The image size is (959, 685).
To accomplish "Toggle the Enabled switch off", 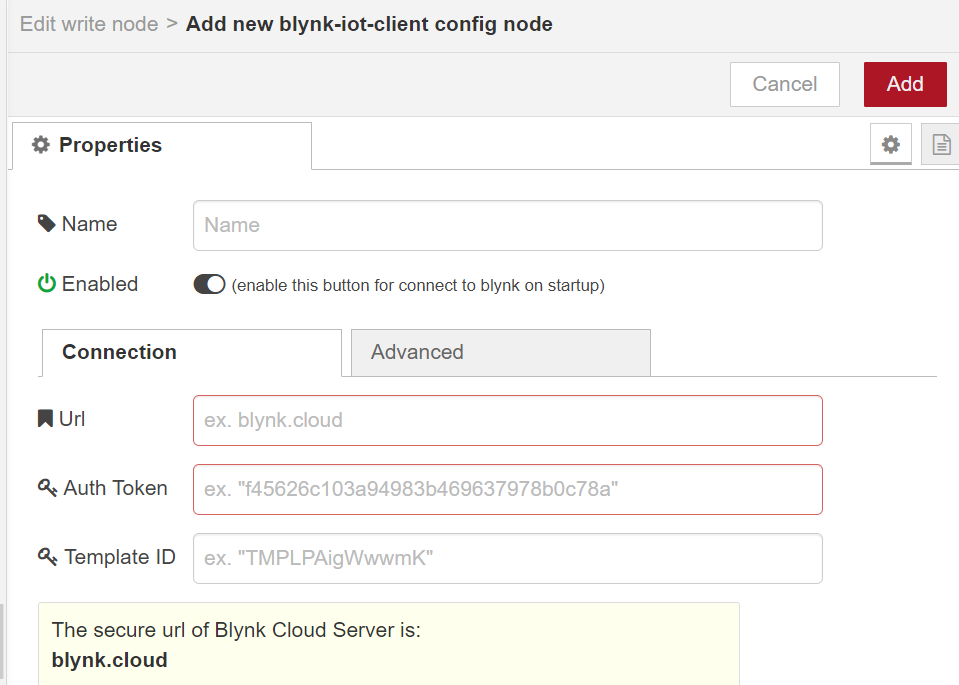I will [x=209, y=284].
